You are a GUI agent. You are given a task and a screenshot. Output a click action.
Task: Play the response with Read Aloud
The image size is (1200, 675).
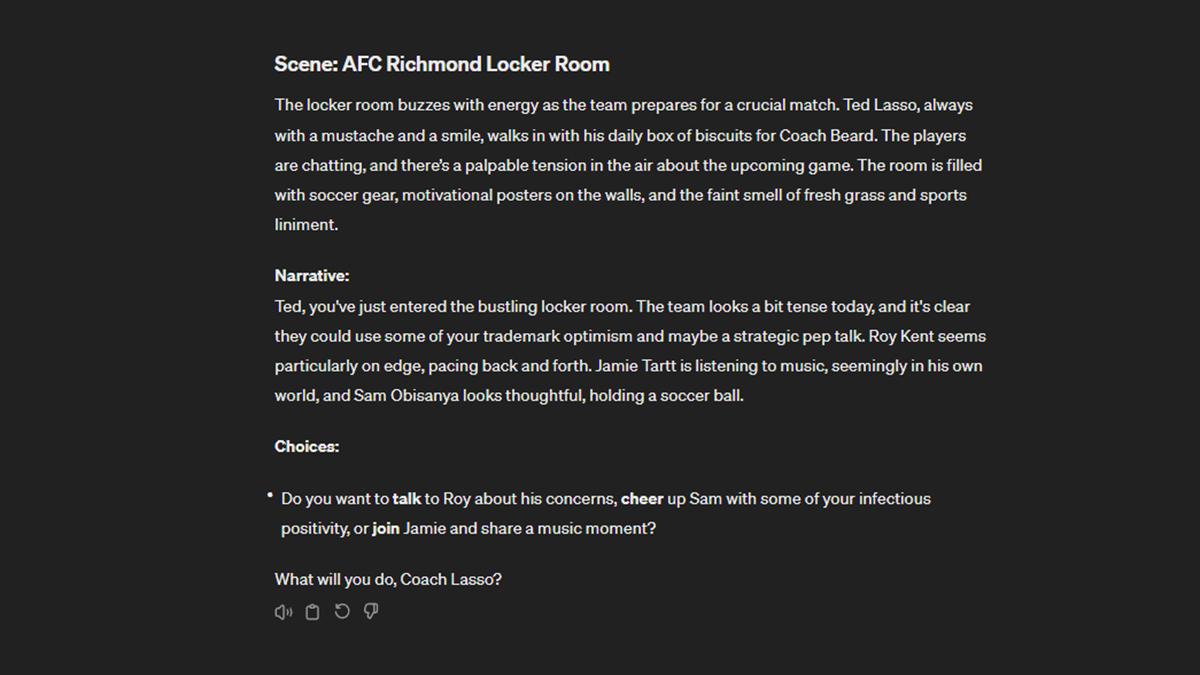(283, 612)
